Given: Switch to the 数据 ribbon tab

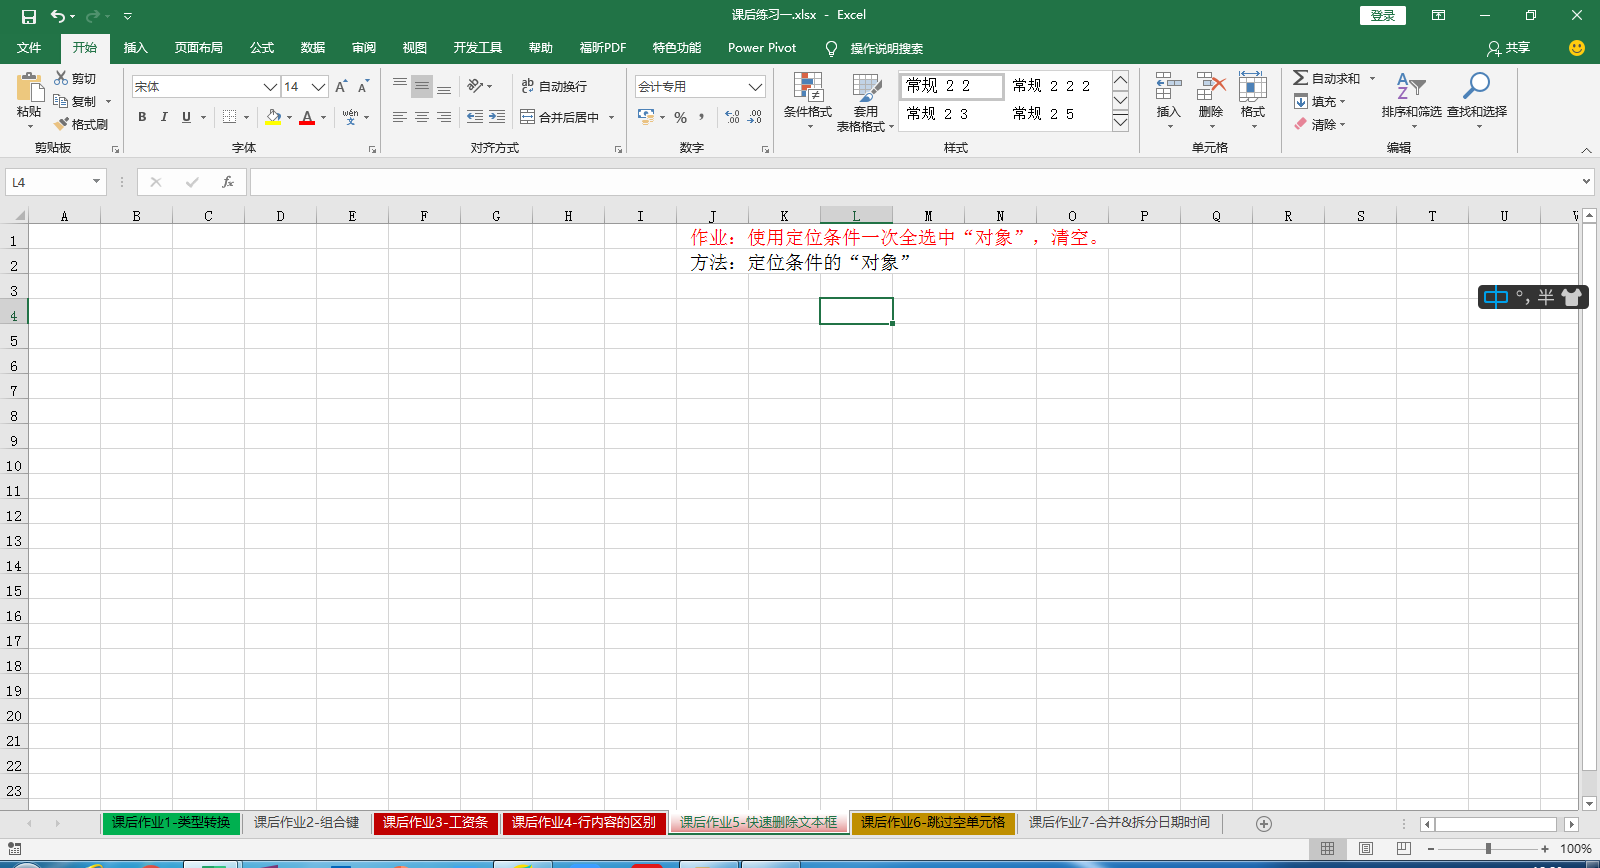Looking at the screenshot, I should pos(313,48).
